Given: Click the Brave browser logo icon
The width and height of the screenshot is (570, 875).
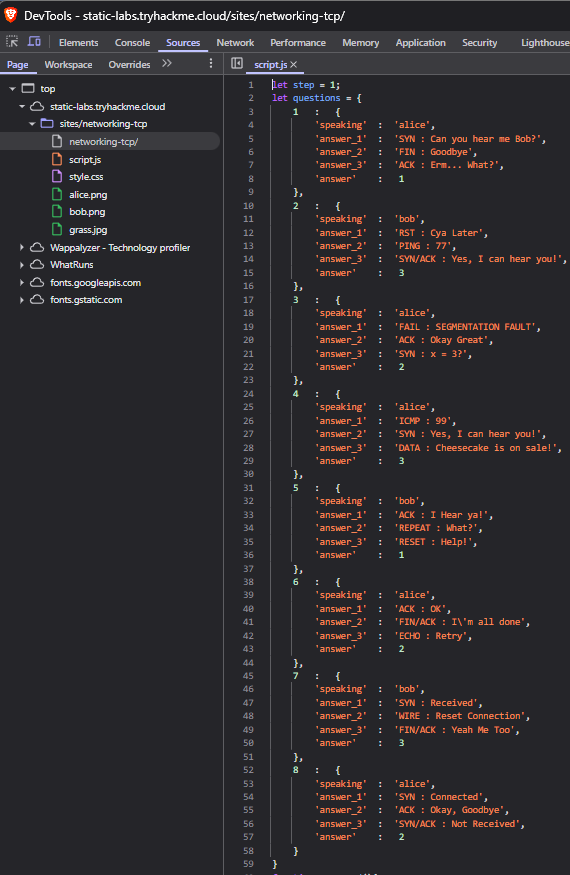Looking at the screenshot, I should [11, 15].
